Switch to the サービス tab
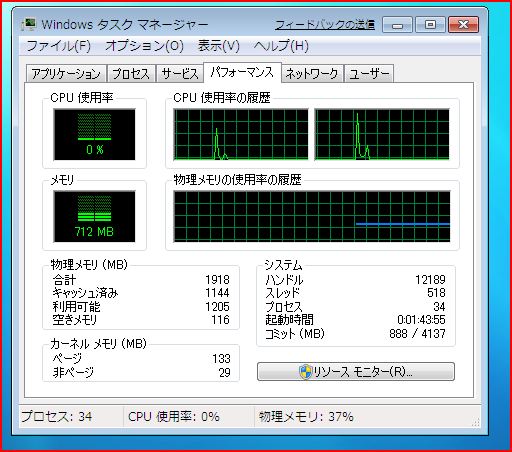Screen dimensions: 512x452 click(x=180, y=73)
